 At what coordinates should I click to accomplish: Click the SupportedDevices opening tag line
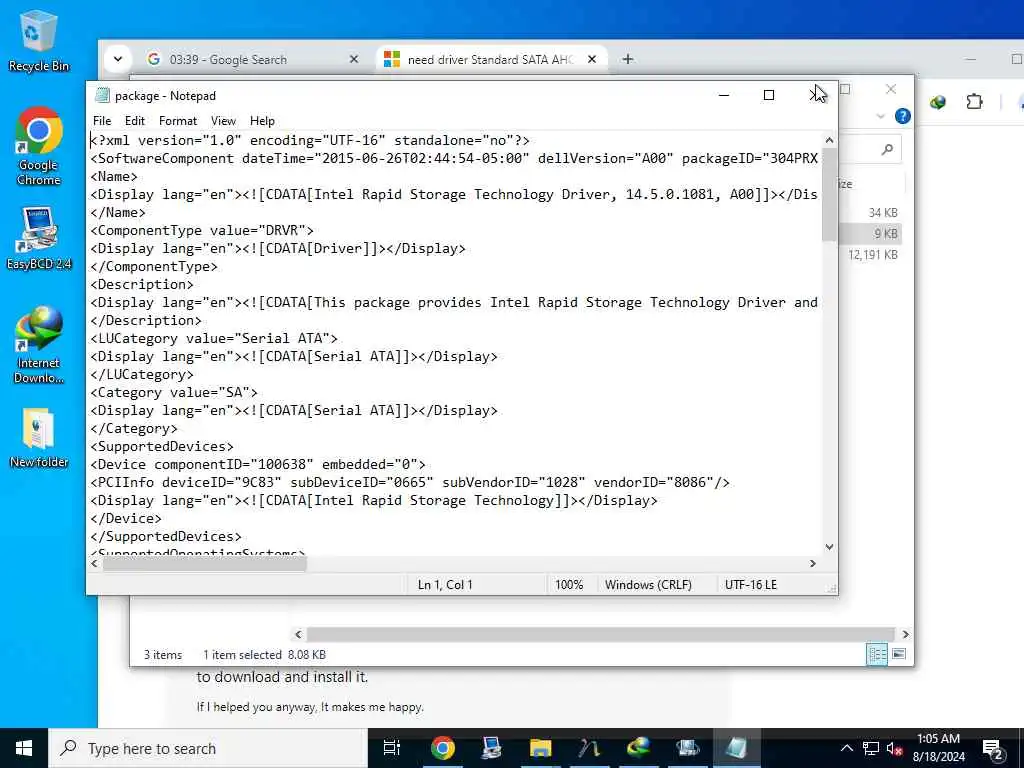tap(161, 447)
